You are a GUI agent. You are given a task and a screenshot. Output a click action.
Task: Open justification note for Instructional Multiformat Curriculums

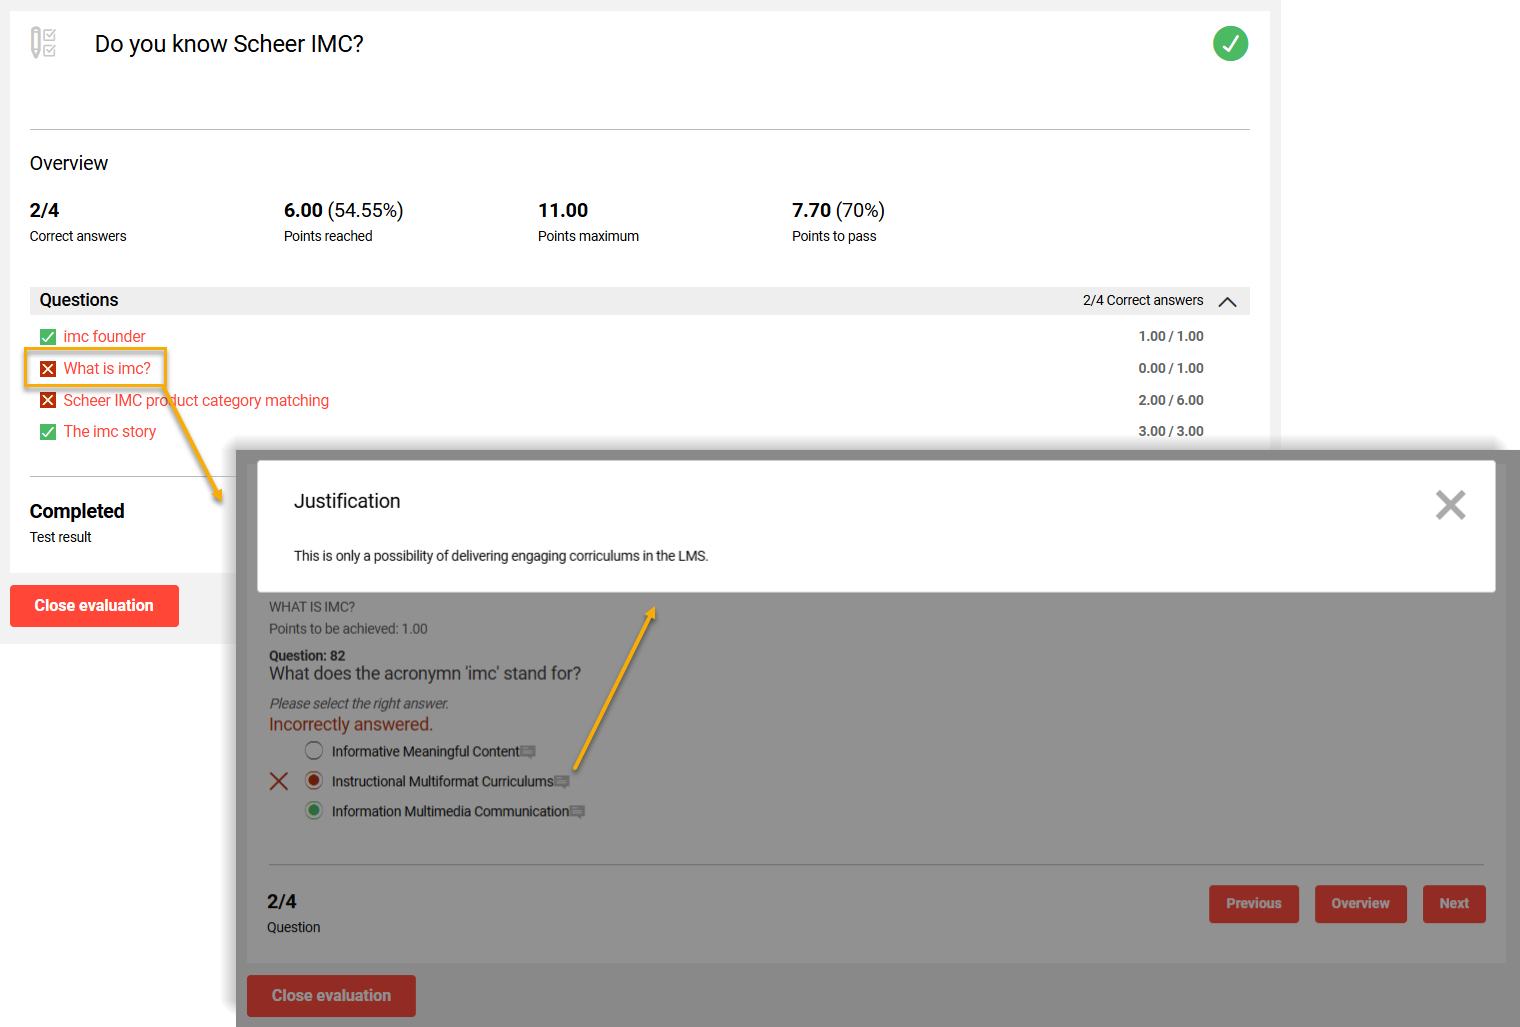(562, 782)
